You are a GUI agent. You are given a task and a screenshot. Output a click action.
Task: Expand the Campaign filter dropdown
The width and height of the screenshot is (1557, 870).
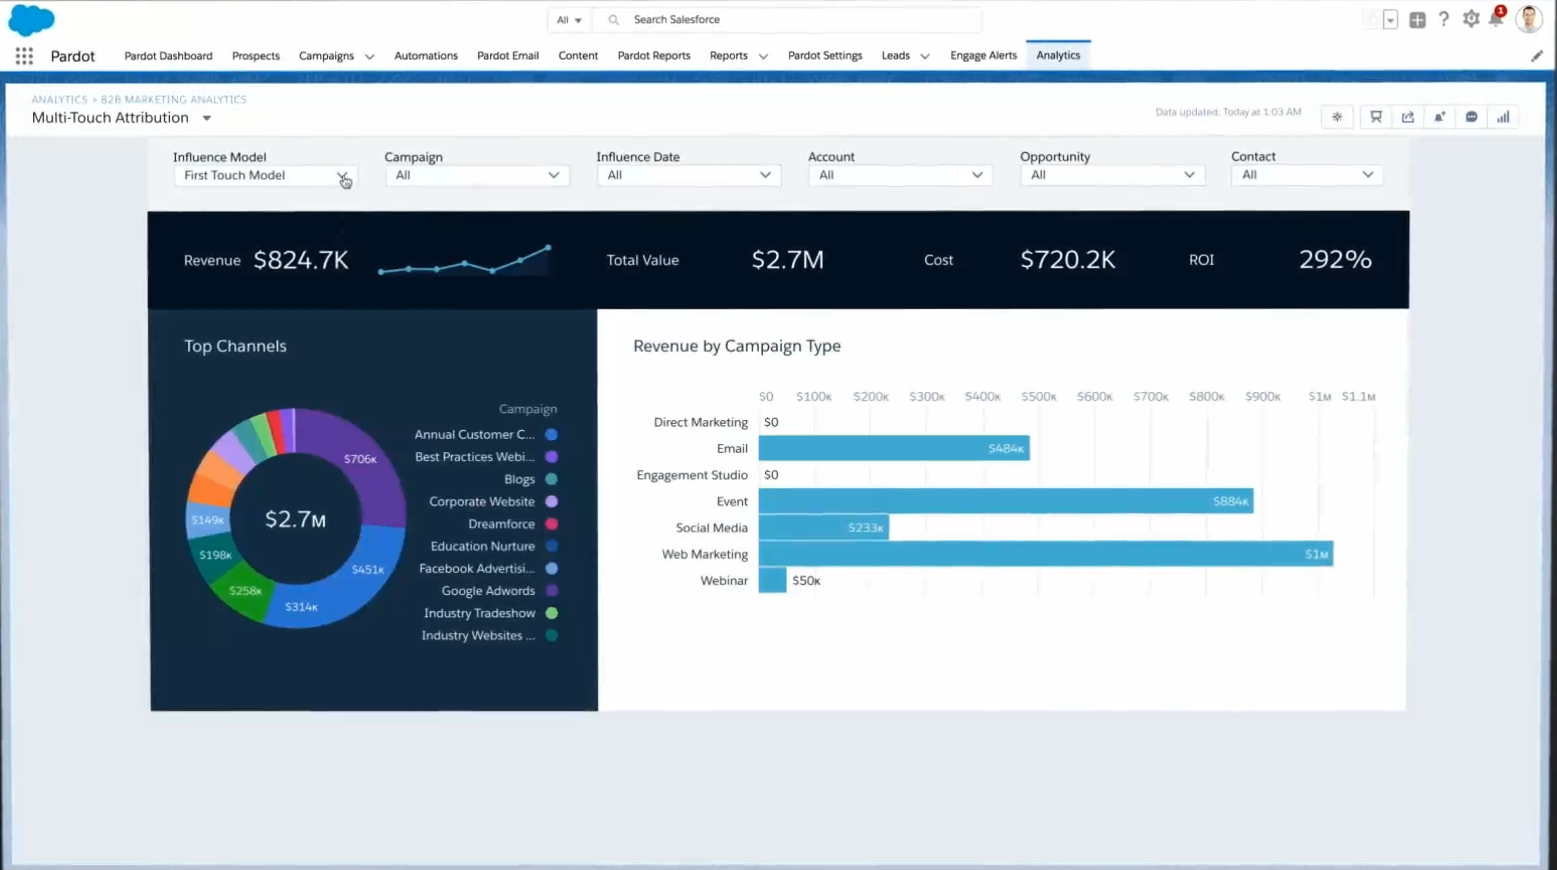click(x=477, y=175)
